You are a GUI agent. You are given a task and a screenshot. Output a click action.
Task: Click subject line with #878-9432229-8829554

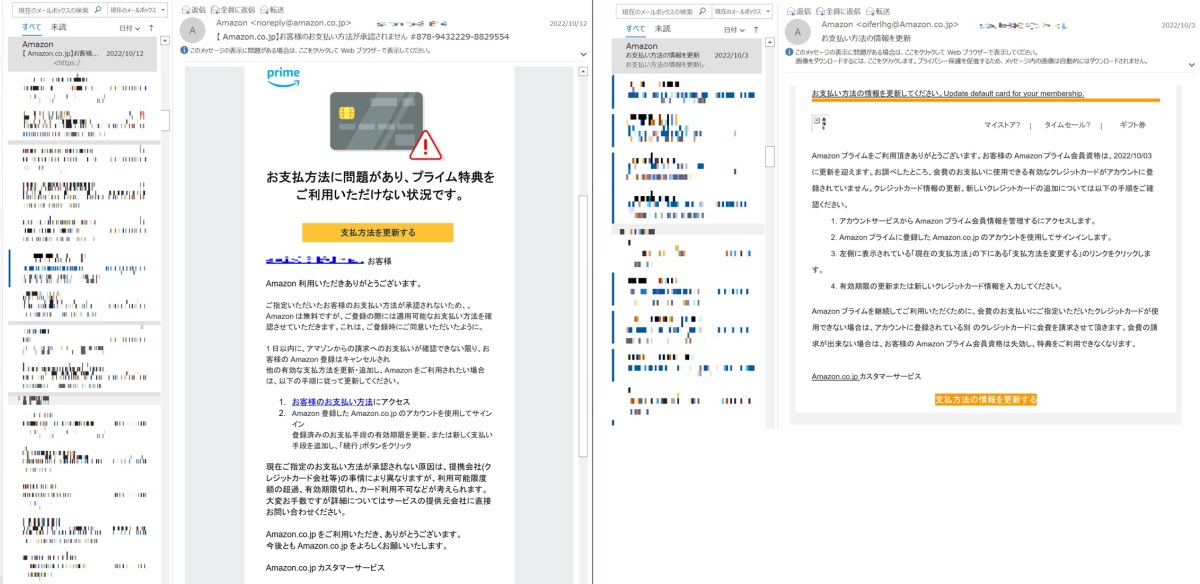tap(363, 37)
